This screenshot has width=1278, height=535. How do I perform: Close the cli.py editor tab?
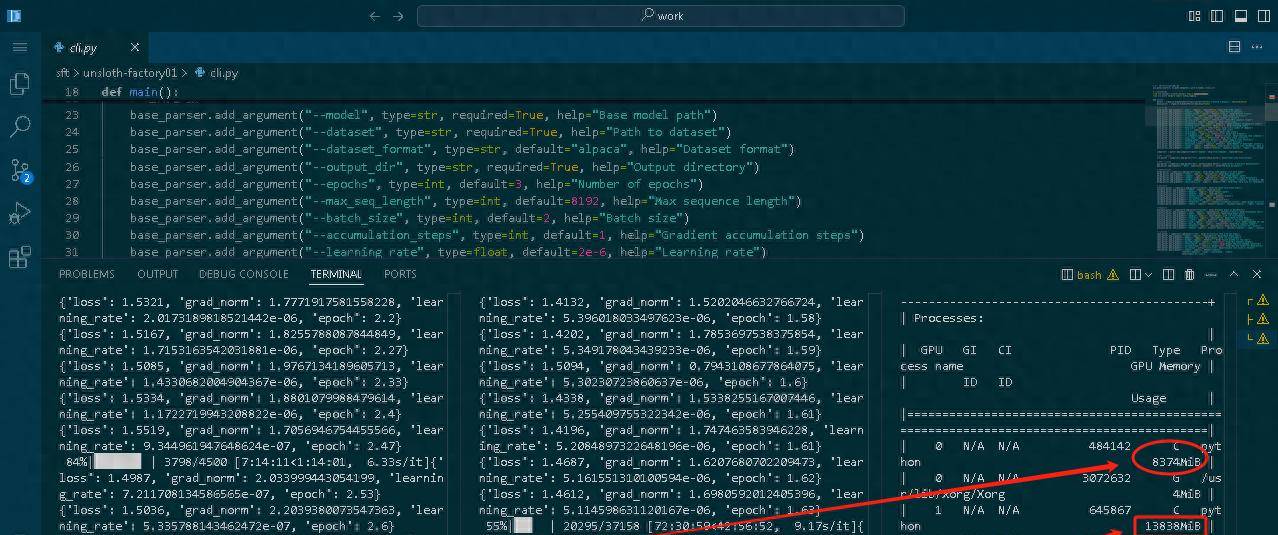(135, 47)
